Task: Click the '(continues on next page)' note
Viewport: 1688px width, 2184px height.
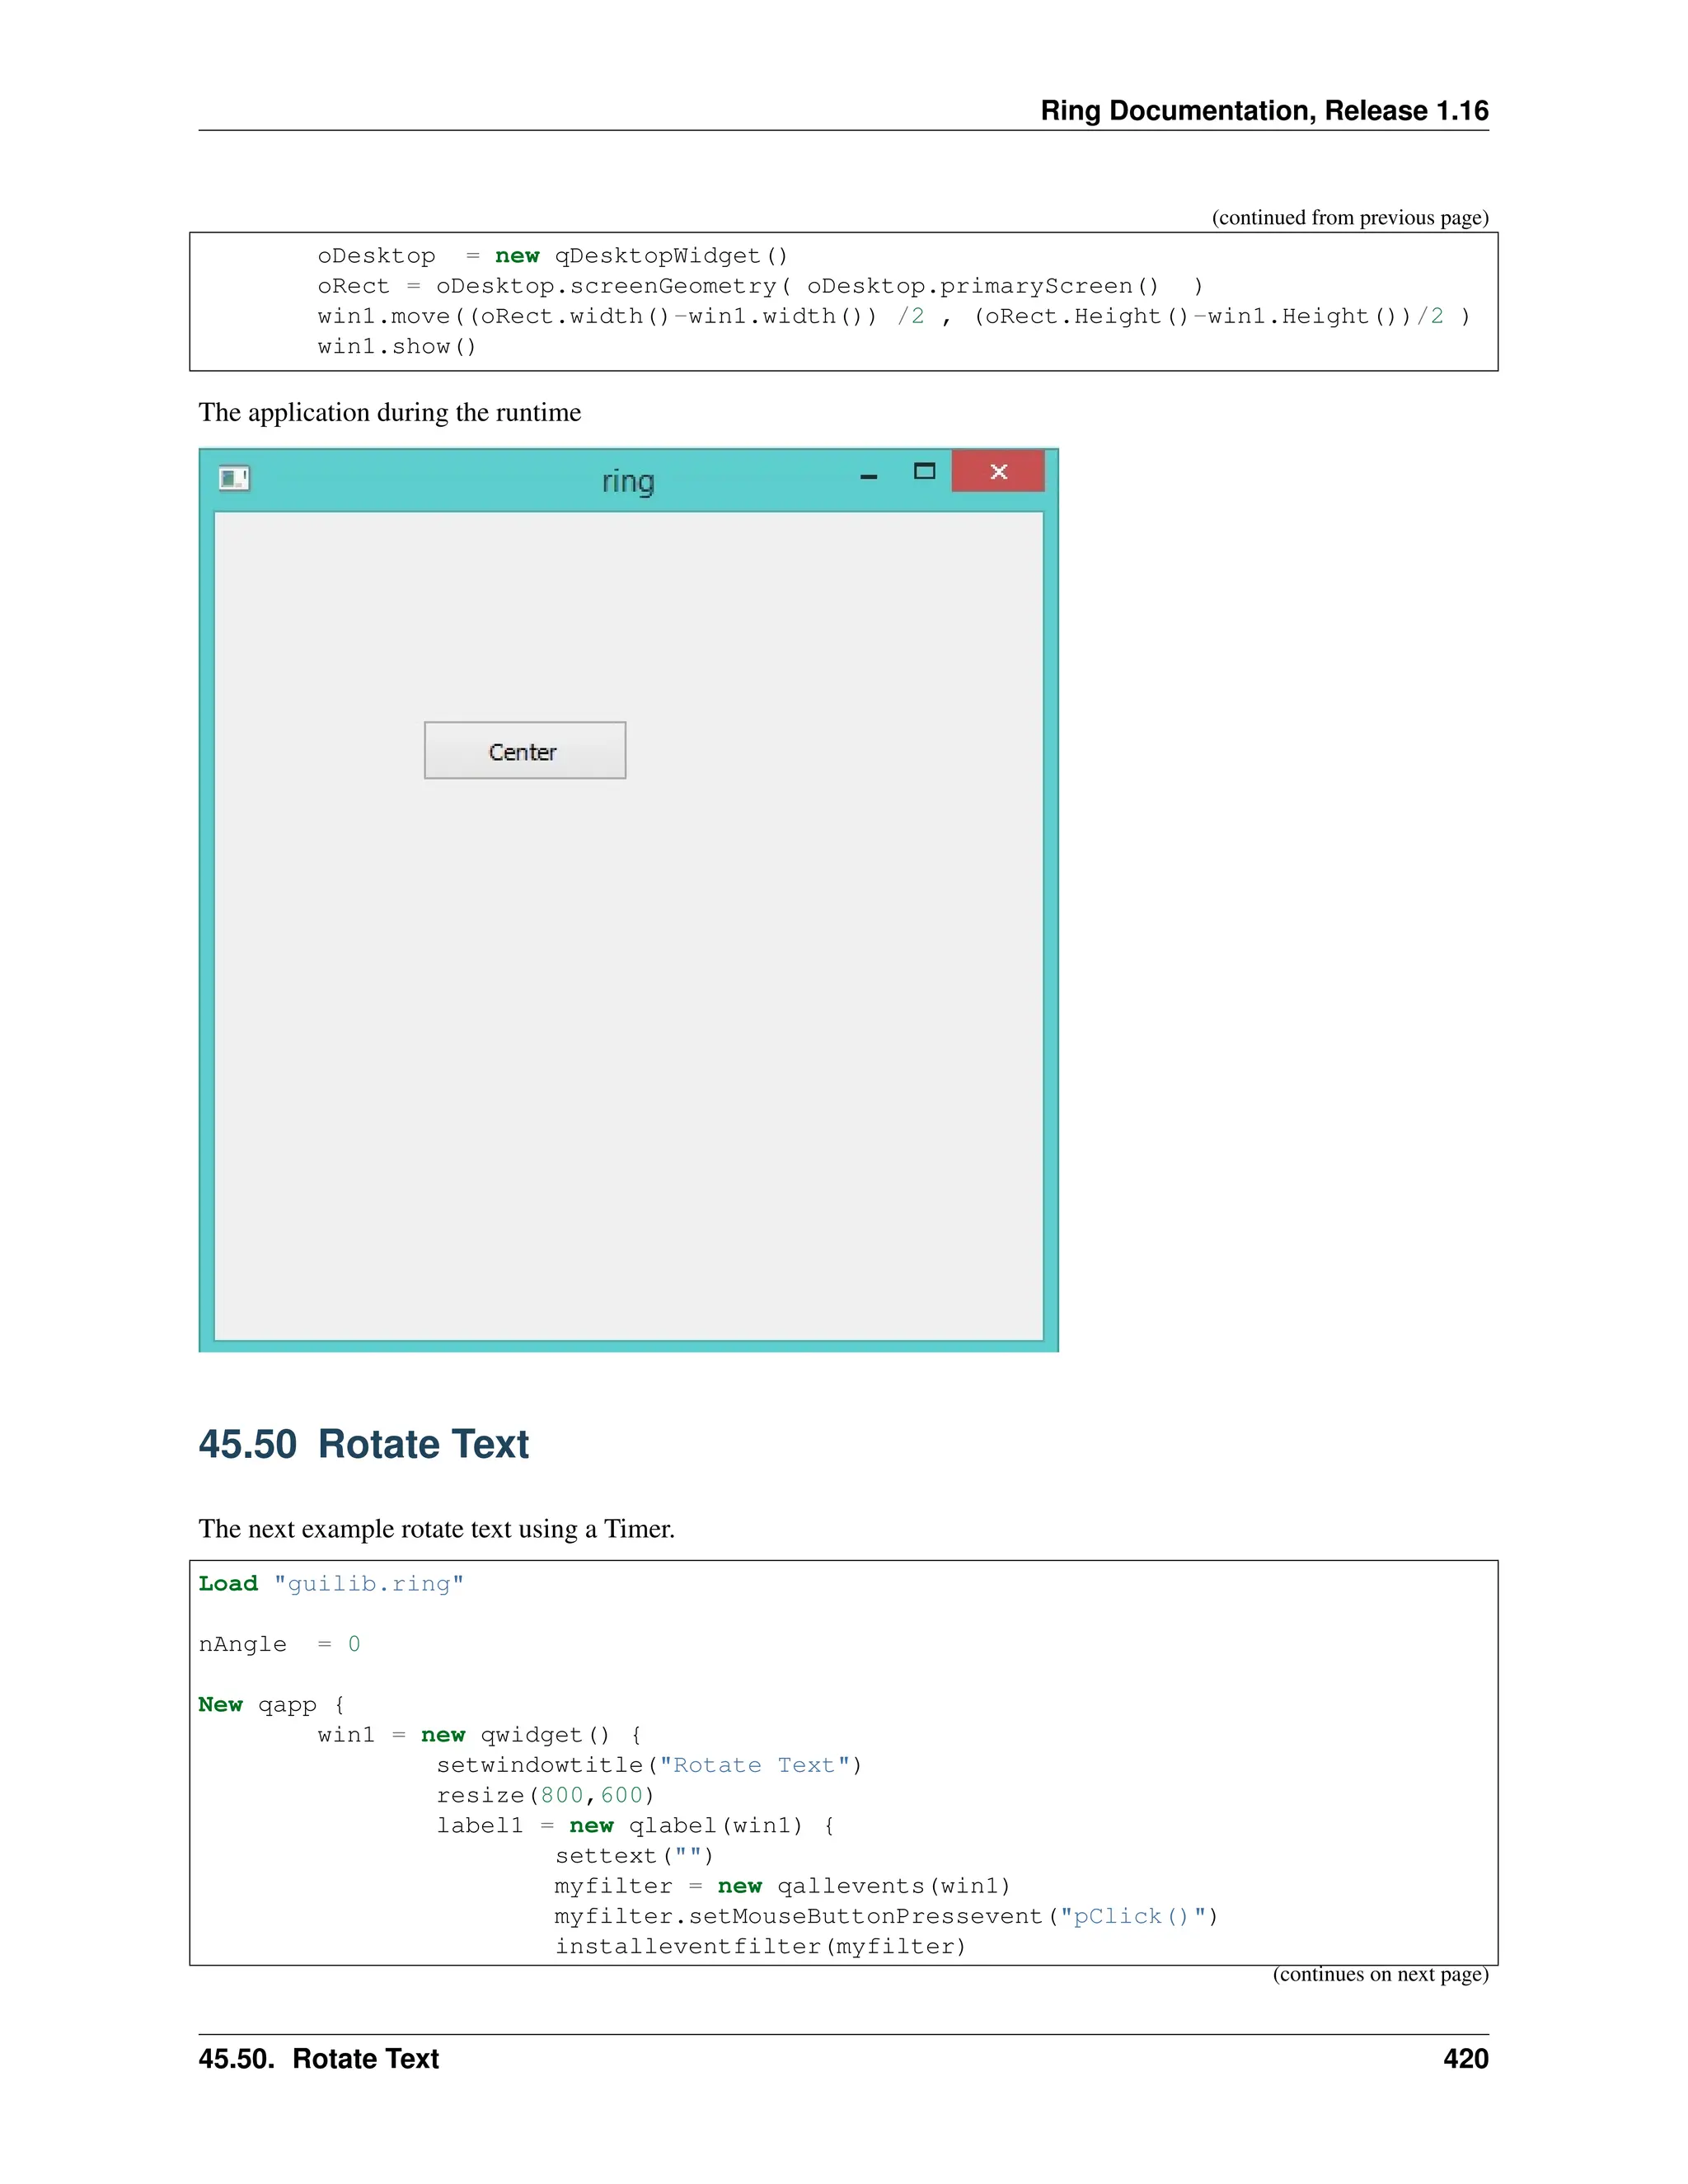Action: tap(1380, 1974)
